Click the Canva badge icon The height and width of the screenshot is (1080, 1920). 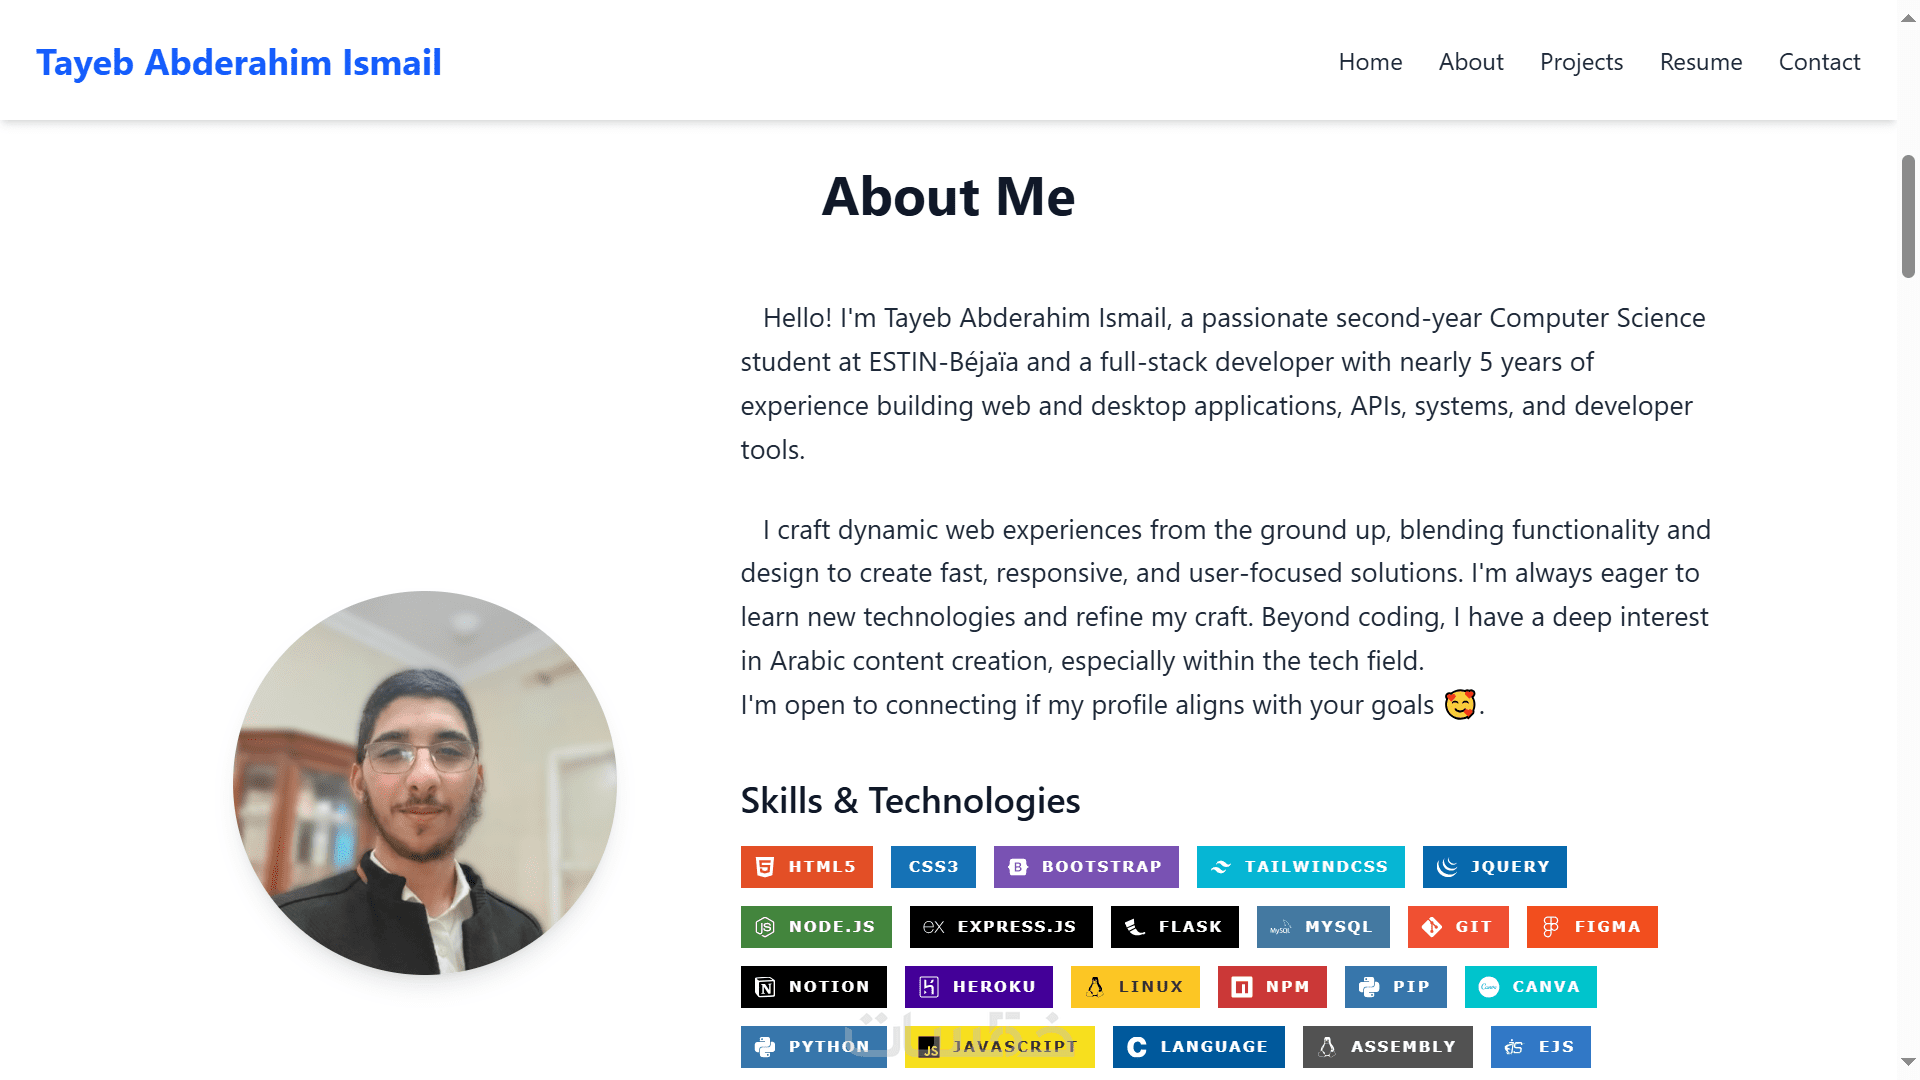point(1489,987)
